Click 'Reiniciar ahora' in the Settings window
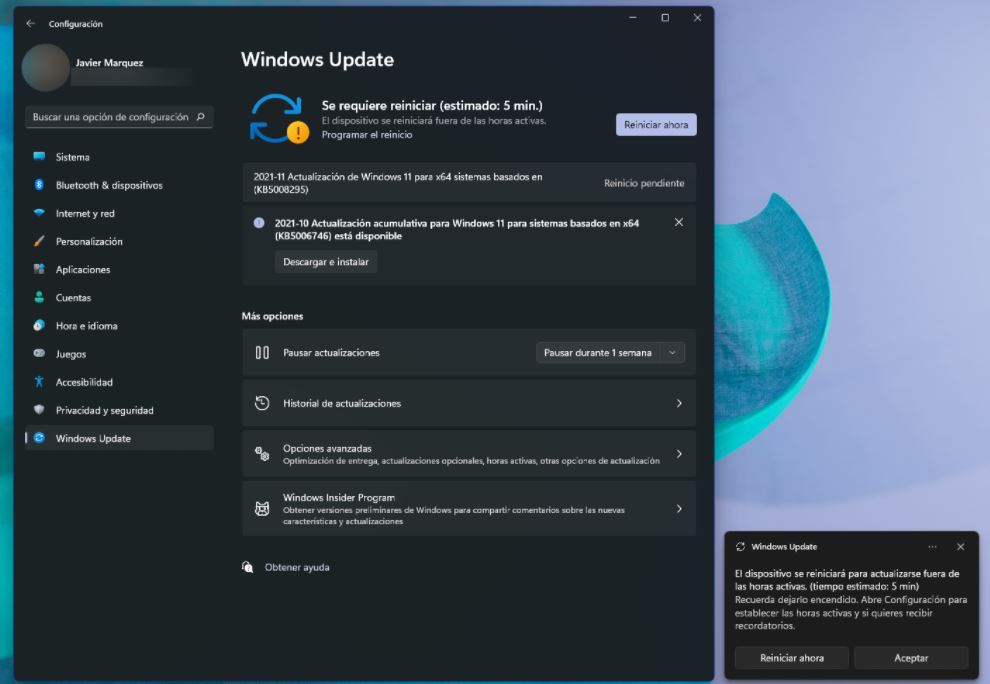The width and height of the screenshot is (990, 684). pos(656,124)
